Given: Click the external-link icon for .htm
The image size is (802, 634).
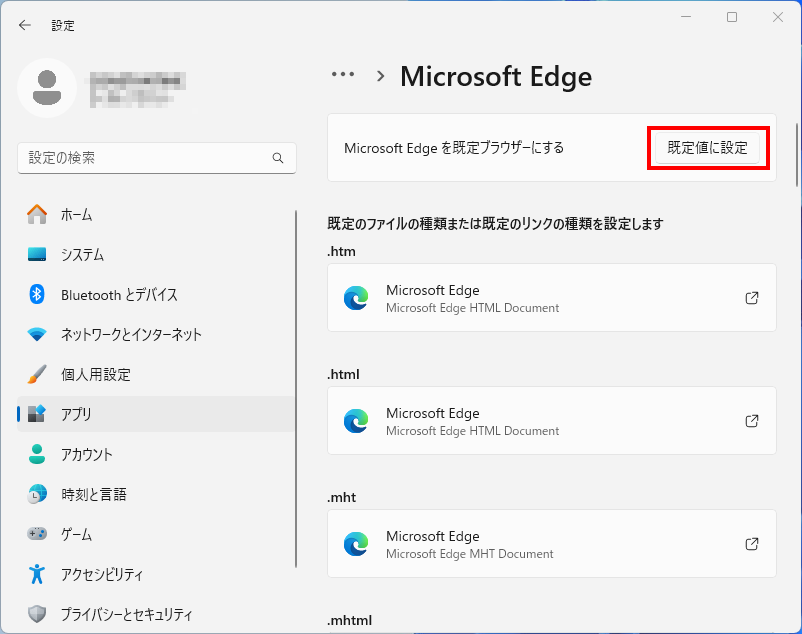Looking at the screenshot, I should pos(751,298).
